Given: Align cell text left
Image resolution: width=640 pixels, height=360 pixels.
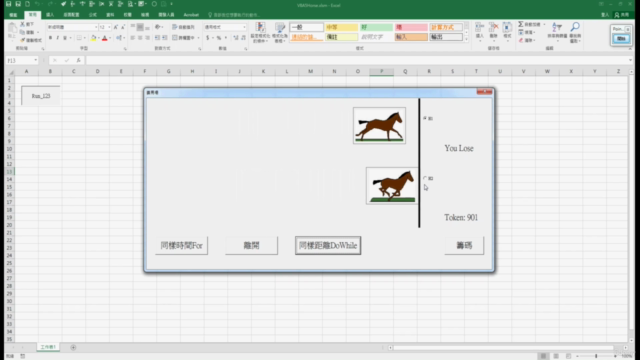Looking at the screenshot, I should (133, 38).
